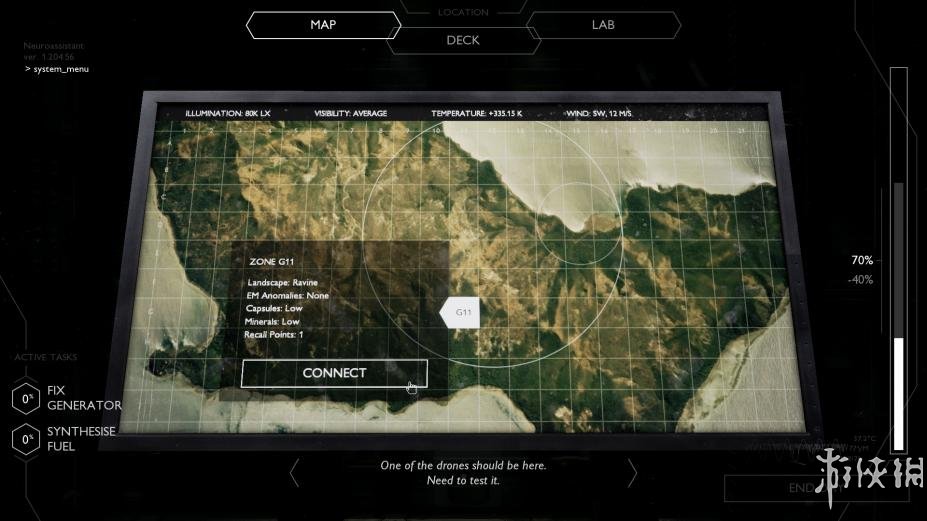Switch to the DECK tab
This screenshot has width=927, height=521.
point(462,41)
